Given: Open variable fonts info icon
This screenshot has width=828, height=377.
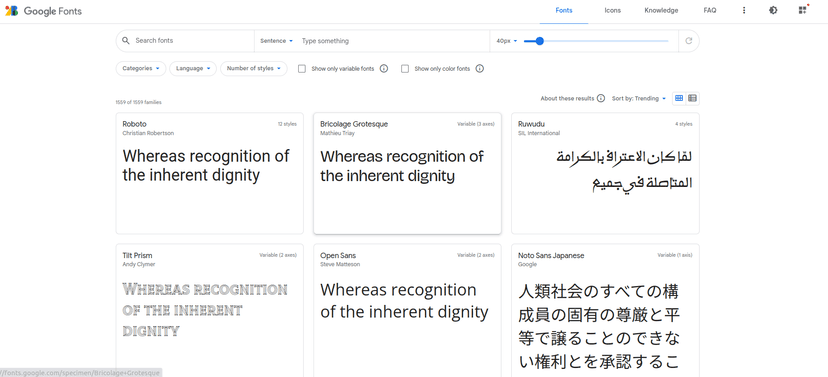Looking at the screenshot, I should (x=384, y=69).
